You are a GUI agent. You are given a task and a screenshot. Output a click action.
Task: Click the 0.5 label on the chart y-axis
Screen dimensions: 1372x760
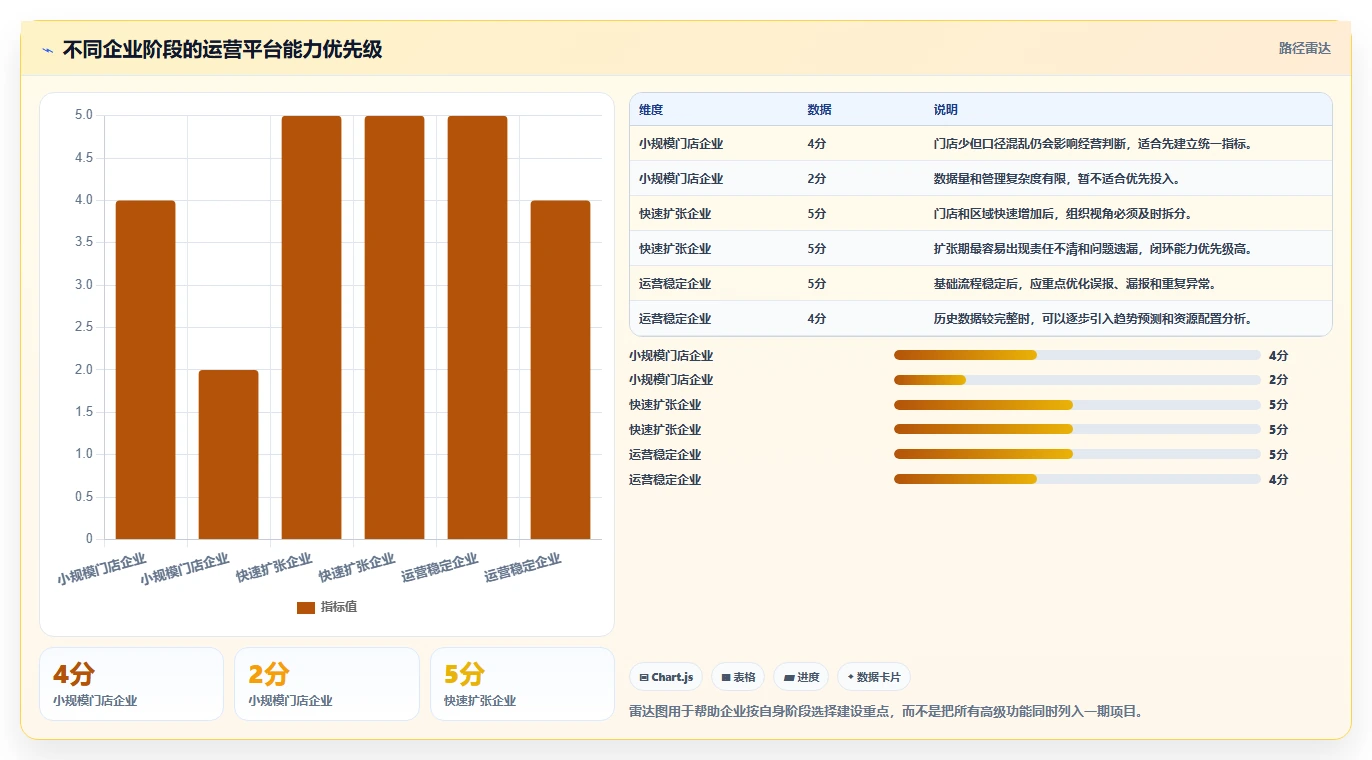[84, 497]
